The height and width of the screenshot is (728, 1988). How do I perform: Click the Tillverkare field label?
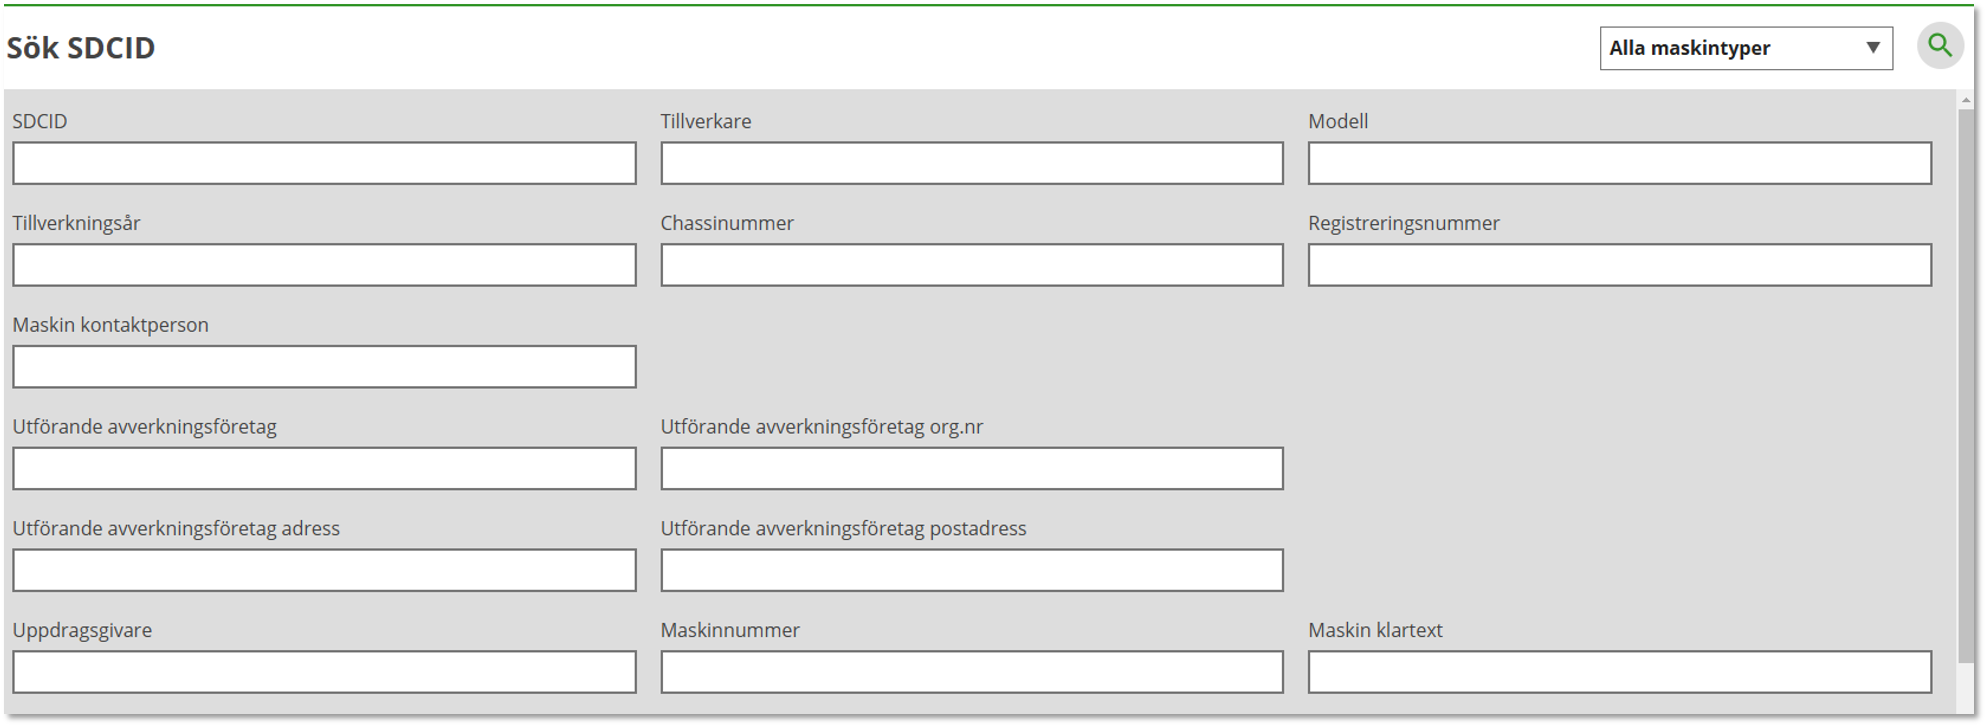(705, 121)
